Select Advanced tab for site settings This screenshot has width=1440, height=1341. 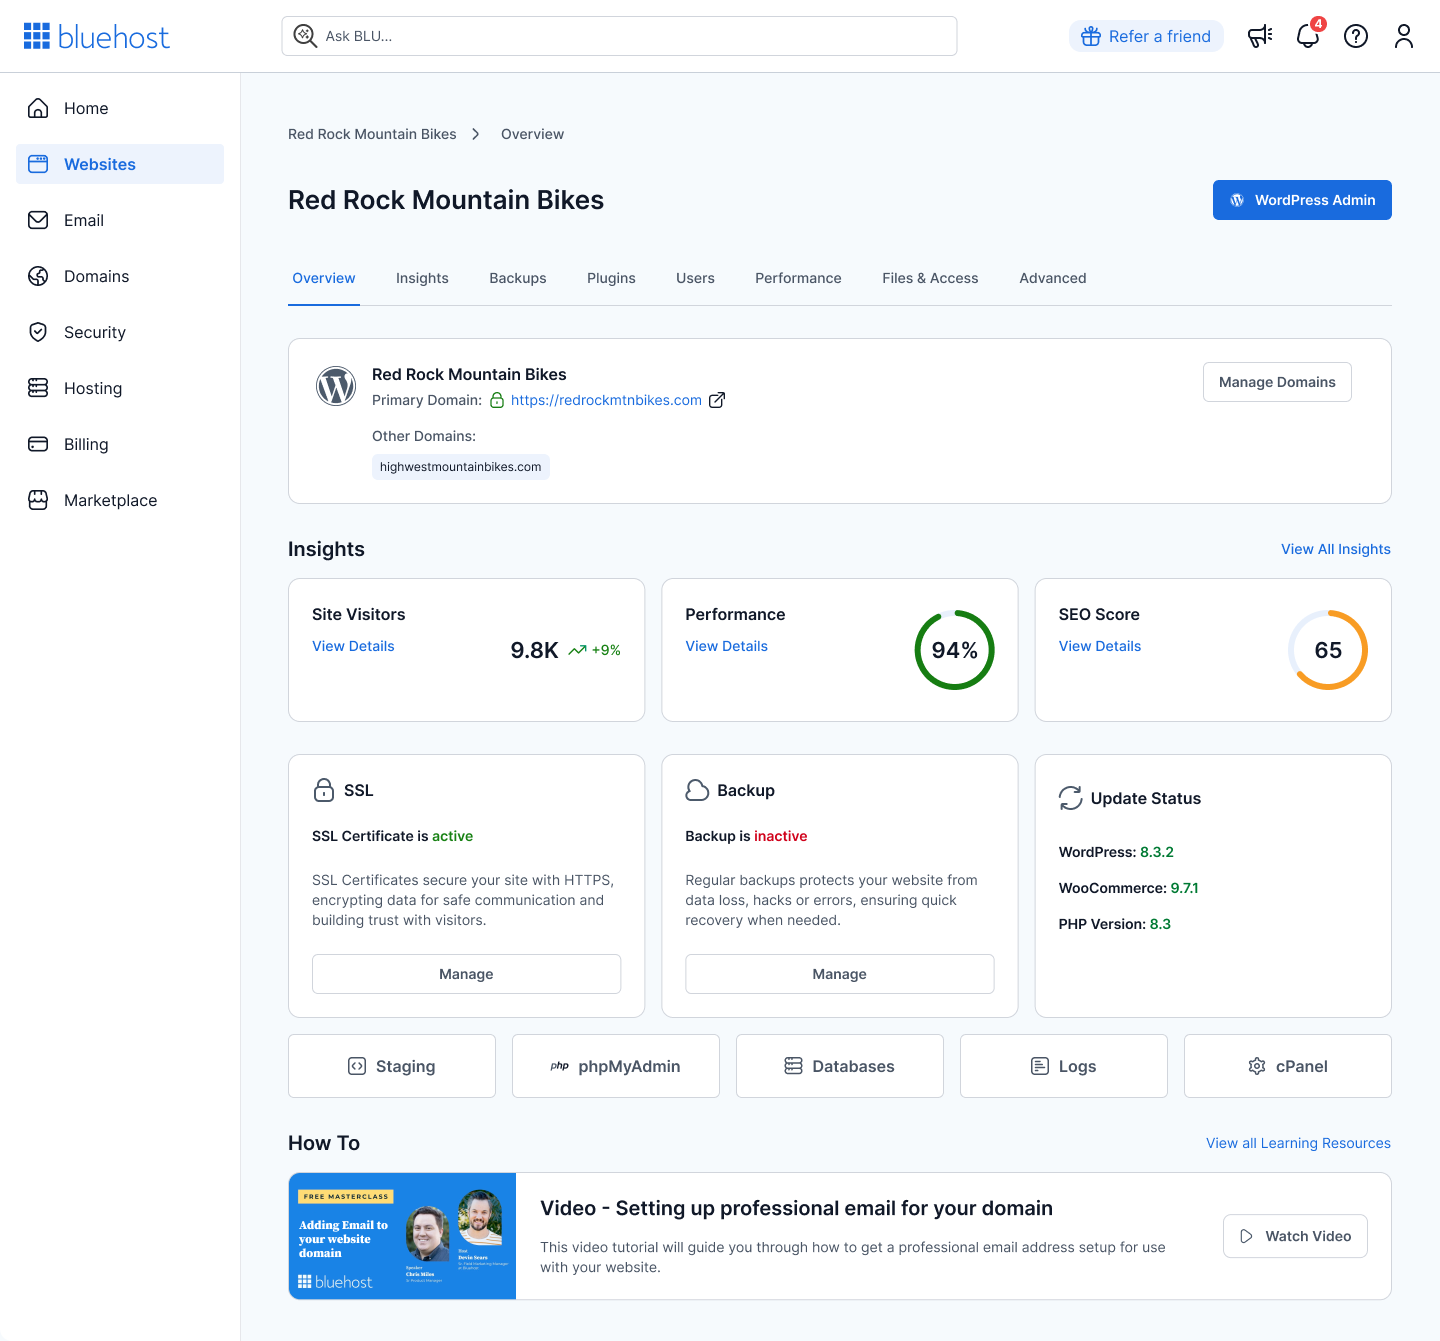[1052, 278]
